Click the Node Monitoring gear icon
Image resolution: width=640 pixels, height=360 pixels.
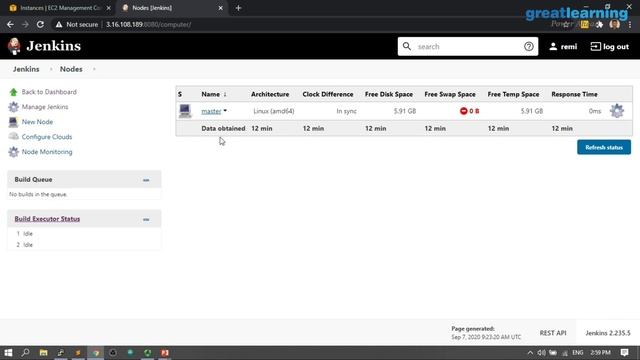click(x=13, y=152)
